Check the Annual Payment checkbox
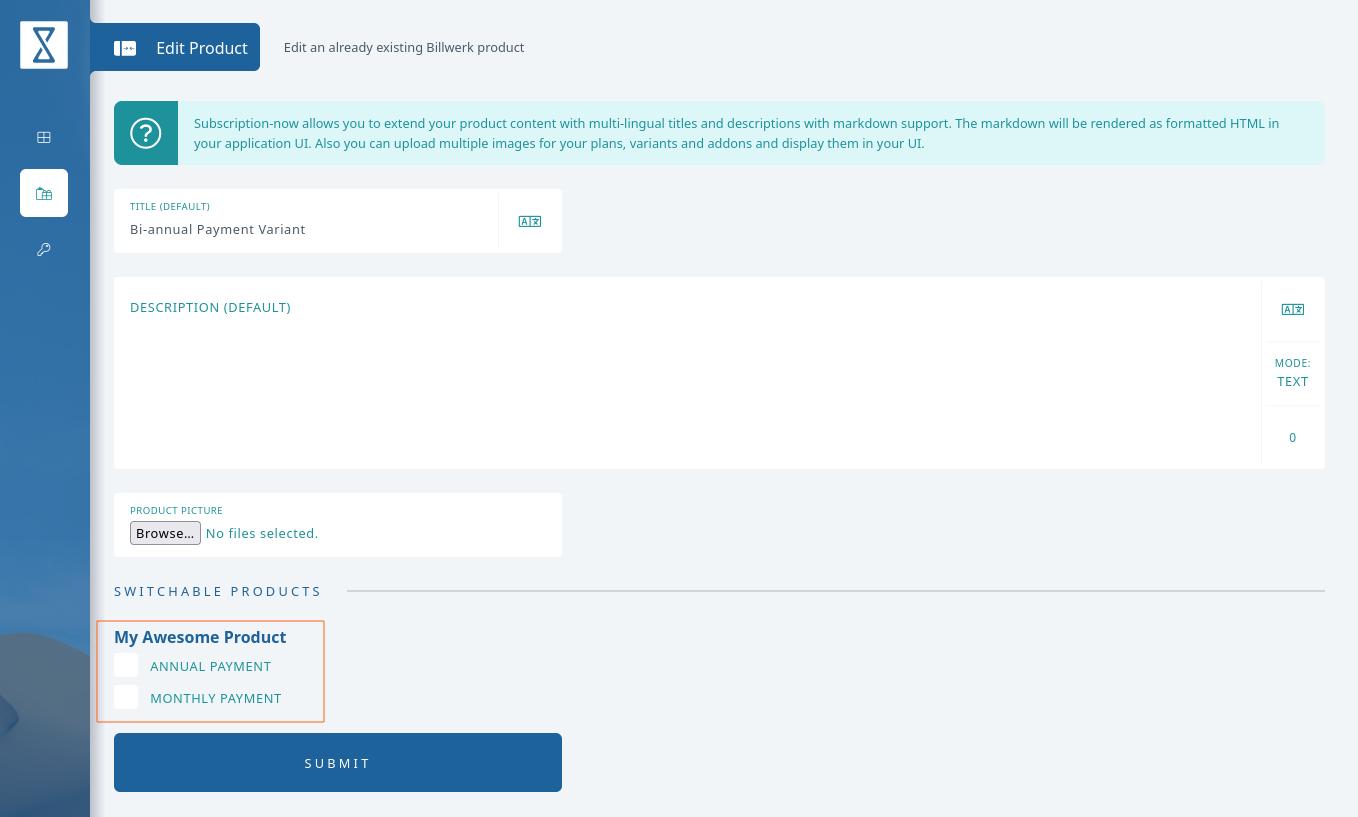 click(126, 665)
